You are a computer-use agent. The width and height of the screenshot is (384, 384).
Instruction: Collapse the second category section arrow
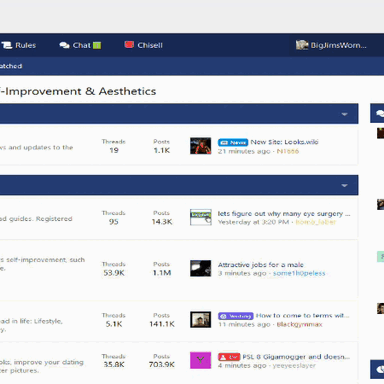tap(344, 185)
